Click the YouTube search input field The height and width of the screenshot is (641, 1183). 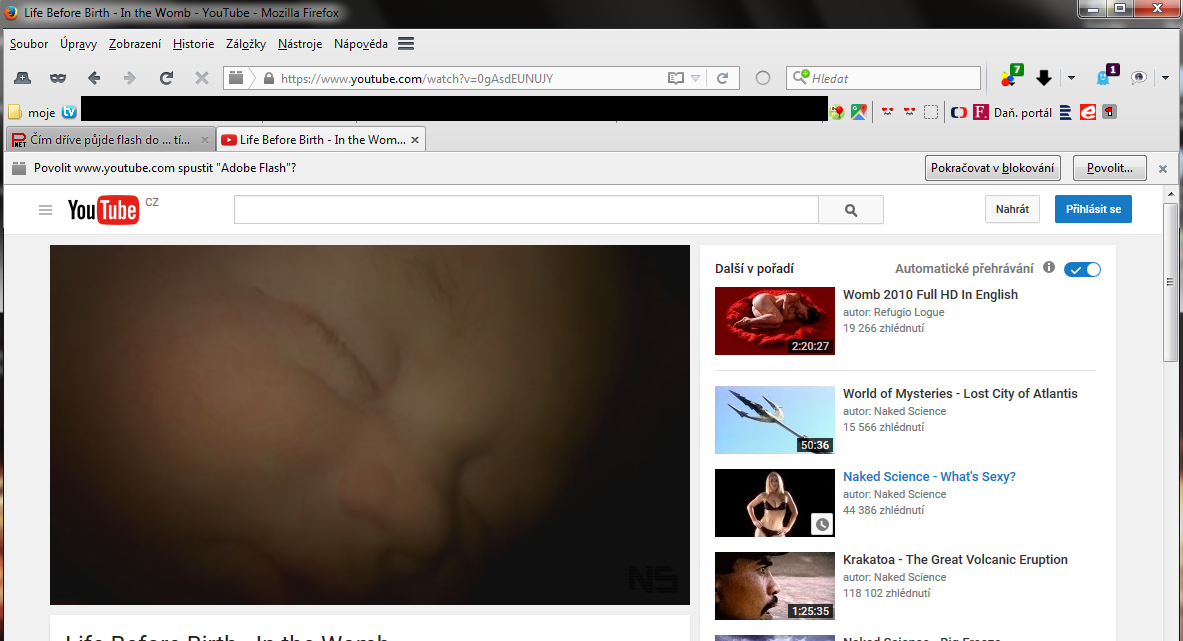[526, 210]
